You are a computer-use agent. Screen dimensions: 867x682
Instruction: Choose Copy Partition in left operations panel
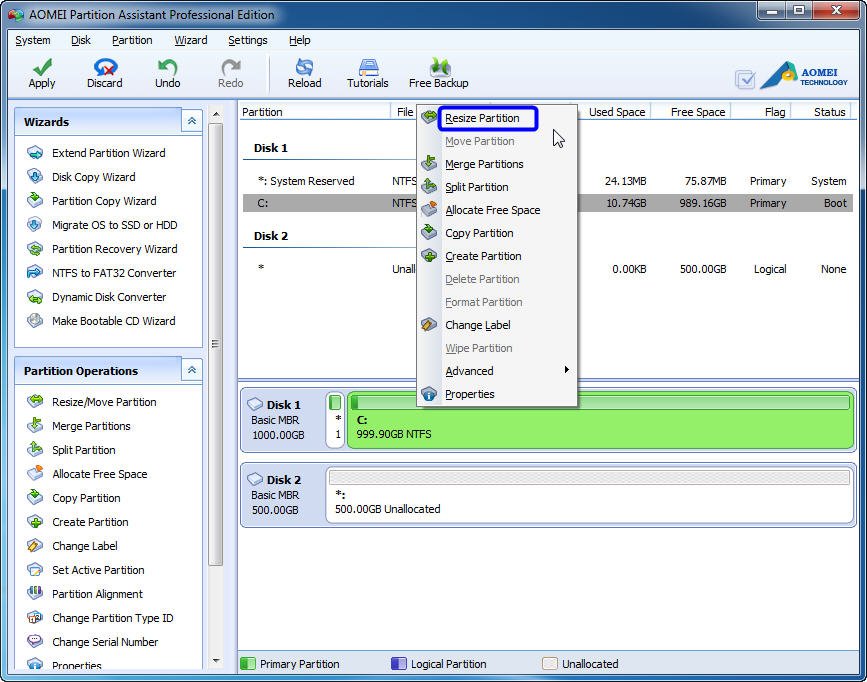[x=86, y=498]
